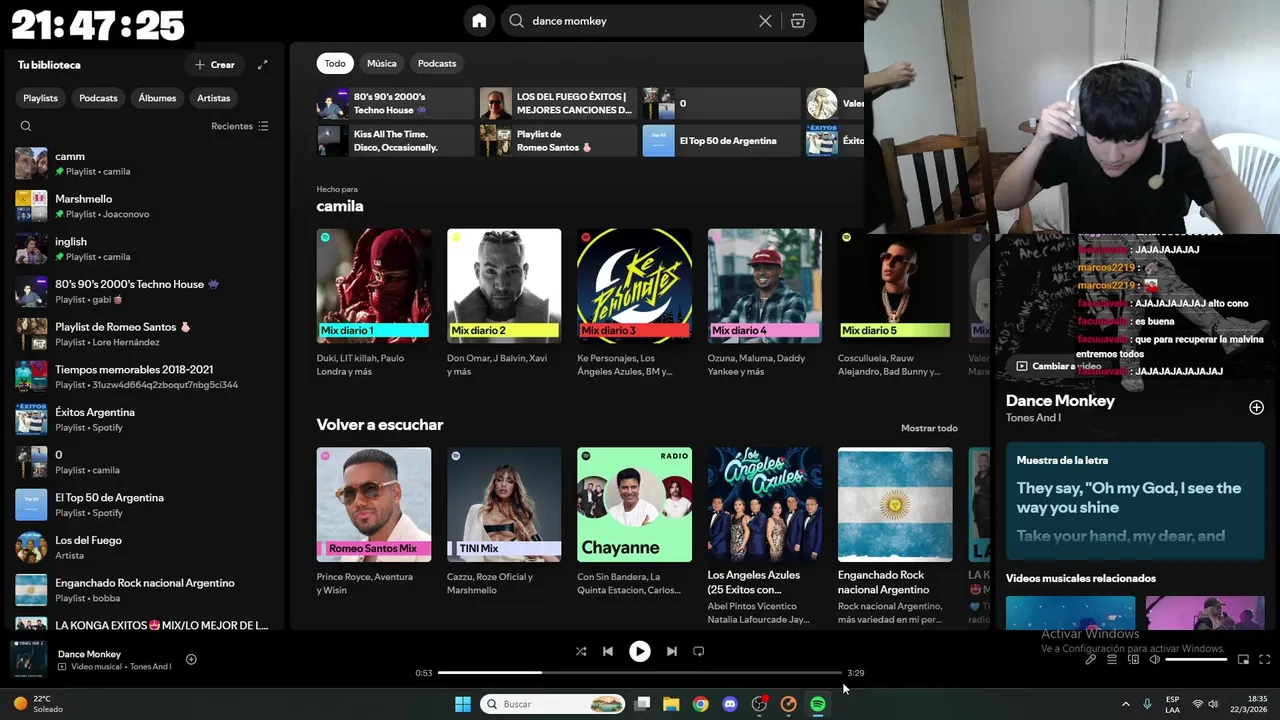This screenshot has width=1280, height=720.
Task: Open Romeo Santos Mix cover
Action: [374, 504]
